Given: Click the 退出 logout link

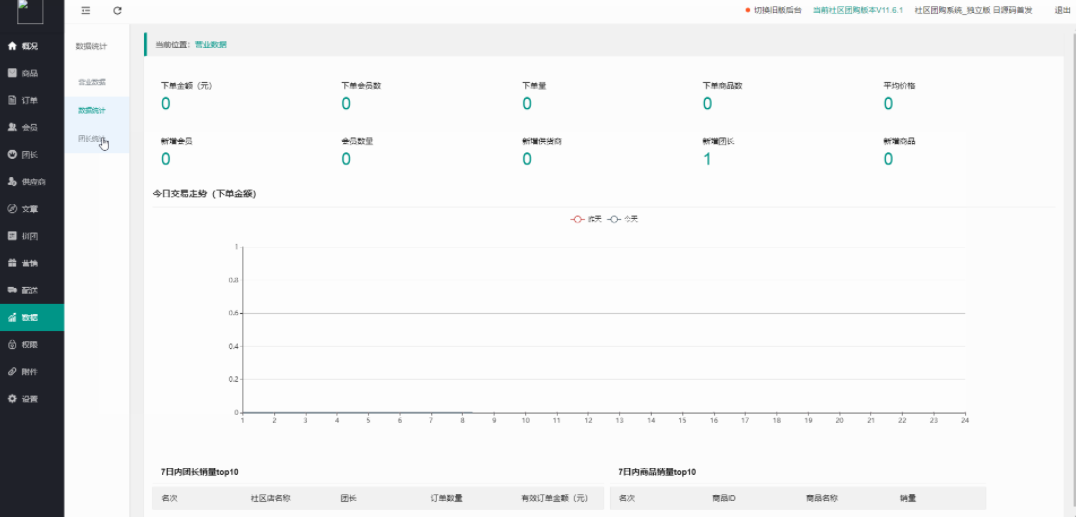Looking at the screenshot, I should tap(1062, 10).
